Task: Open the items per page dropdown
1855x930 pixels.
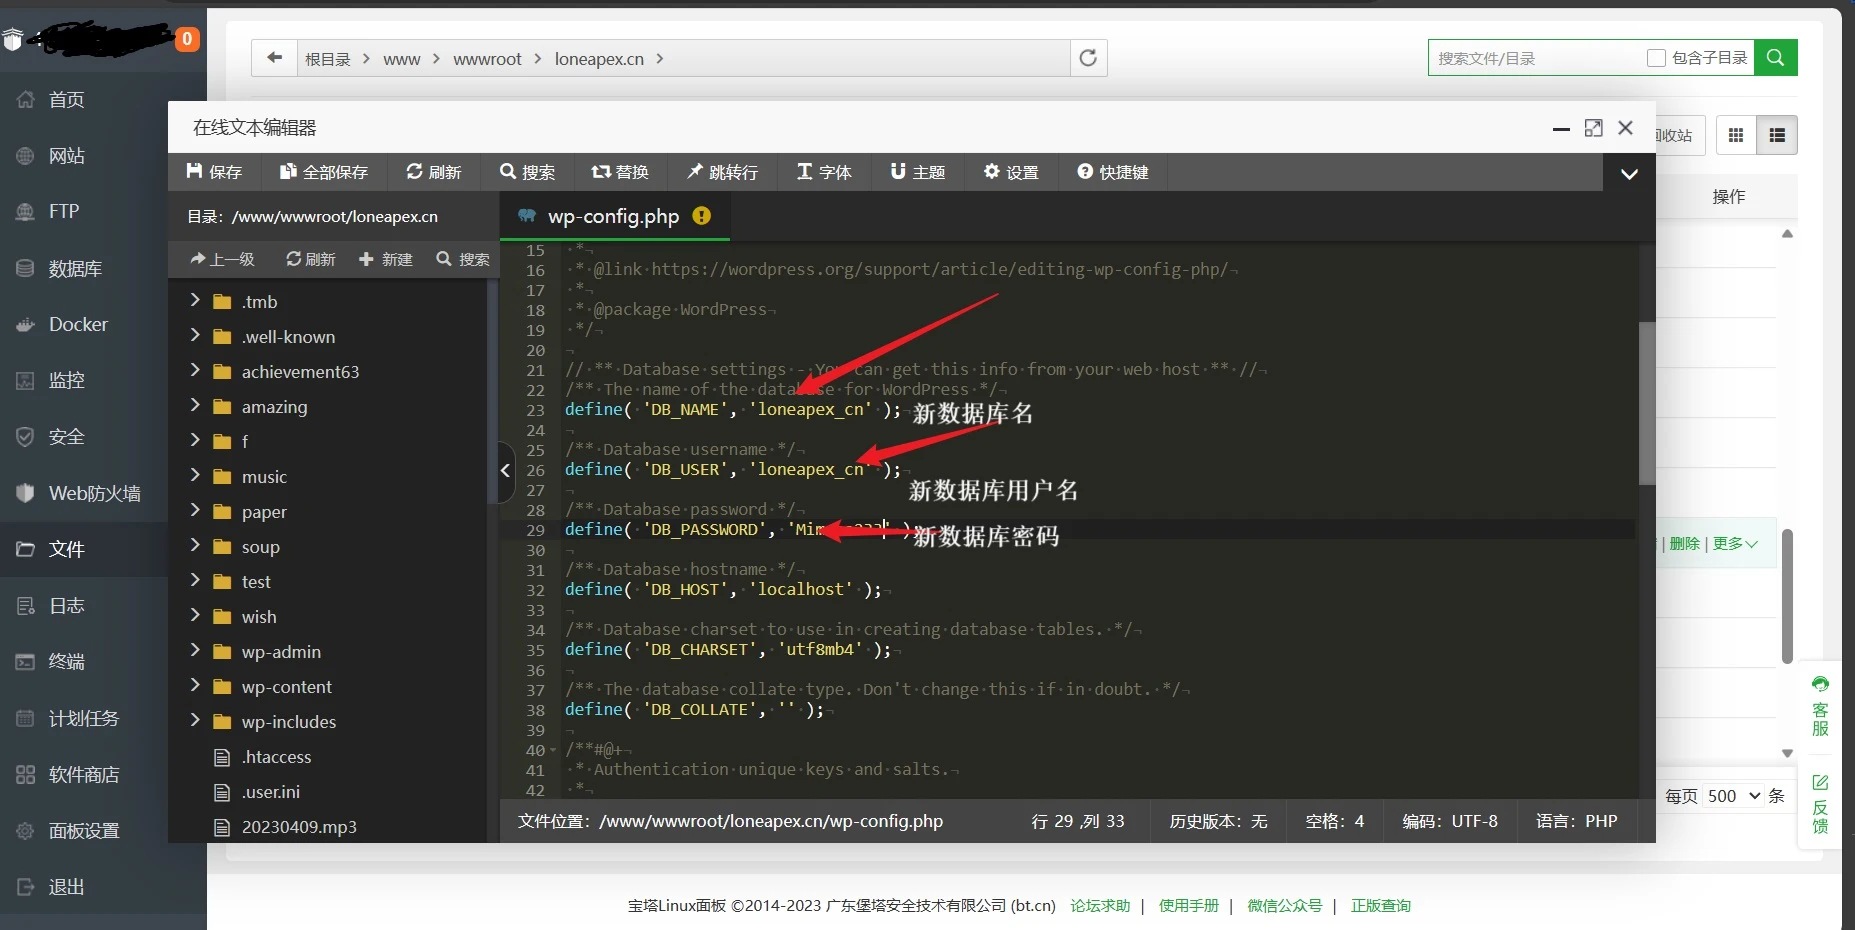Action: point(1733,796)
